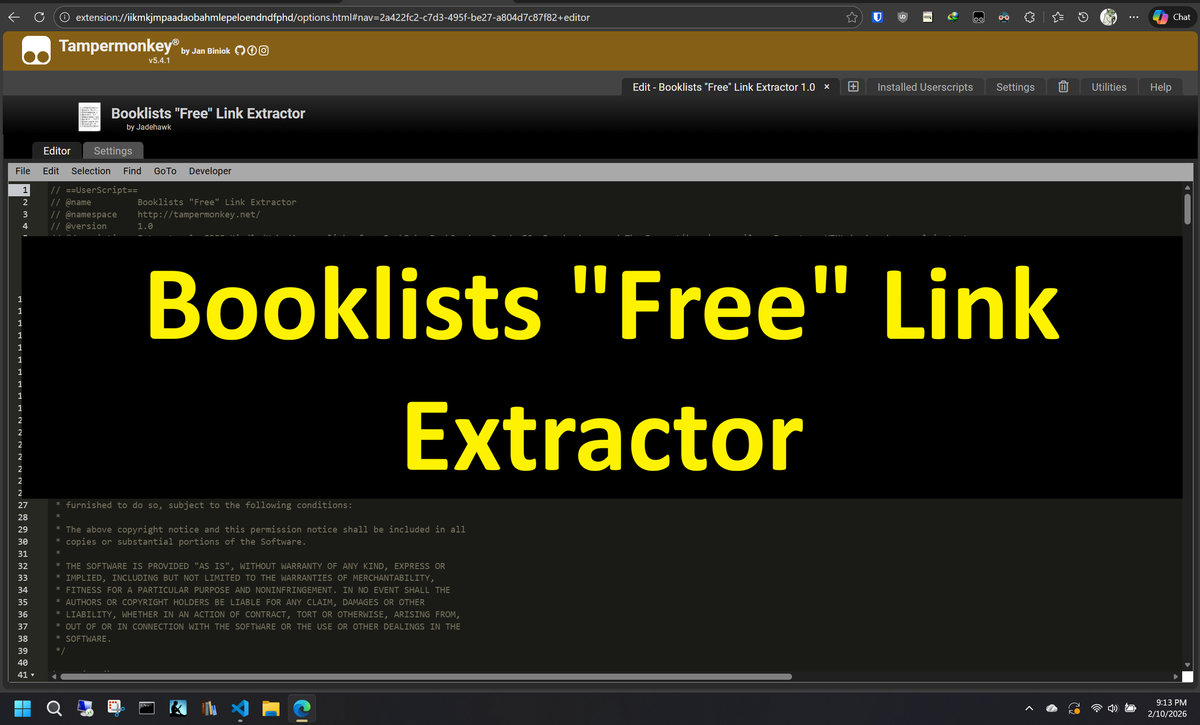Create a new userscript with the plus icon
The height and width of the screenshot is (725, 1200).
coord(853,87)
